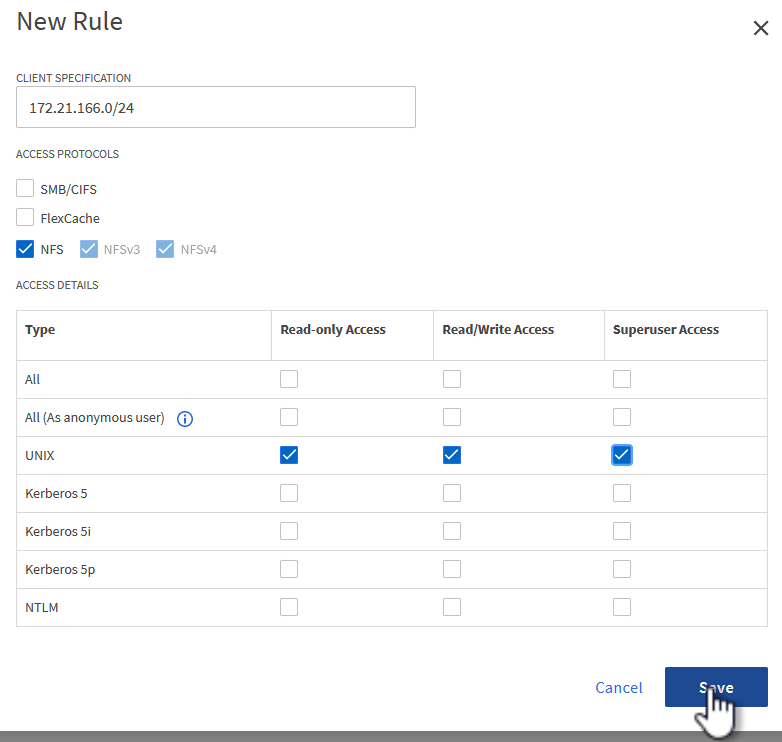Image resolution: width=782 pixels, height=742 pixels.
Task: Check Kerberos 5p Superuser Access
Action: click(x=622, y=569)
